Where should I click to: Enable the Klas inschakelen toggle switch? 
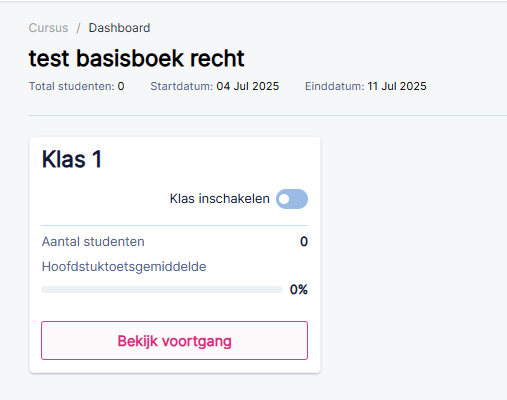(292, 199)
